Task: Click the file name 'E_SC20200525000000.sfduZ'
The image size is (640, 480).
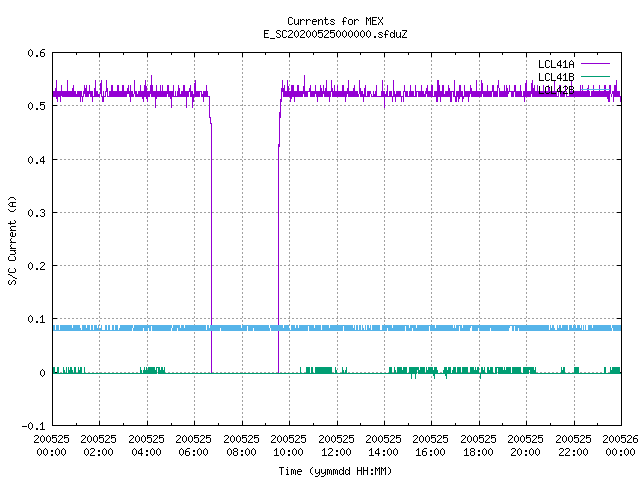Action: [335, 34]
